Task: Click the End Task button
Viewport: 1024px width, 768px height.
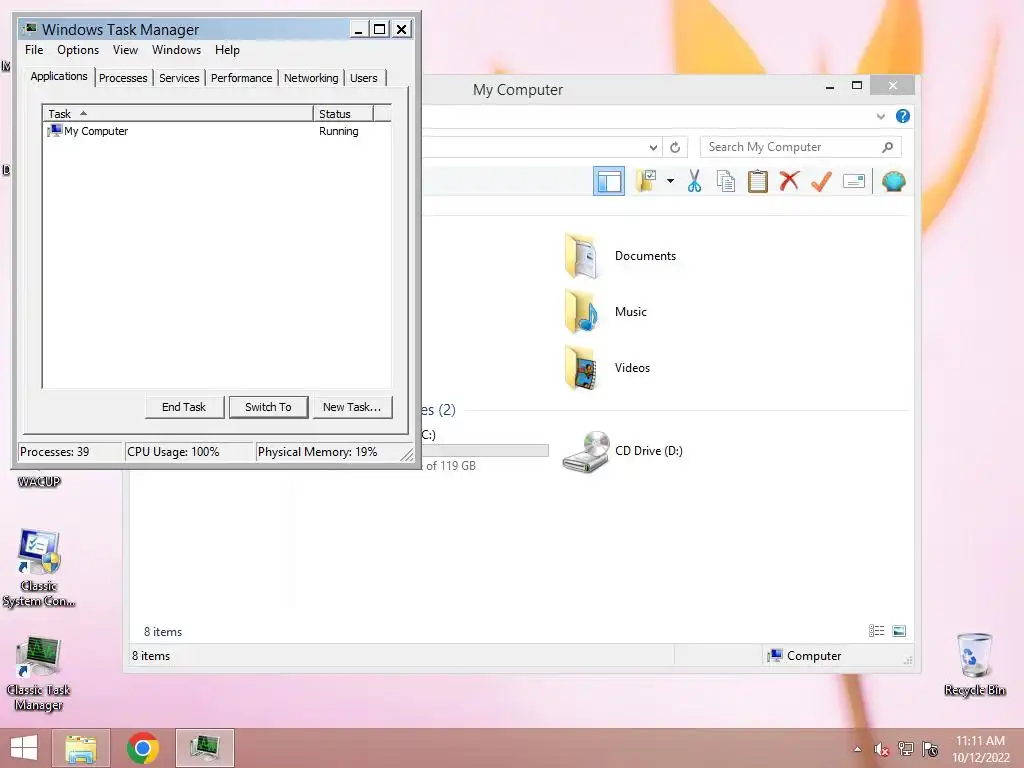Action: [184, 407]
